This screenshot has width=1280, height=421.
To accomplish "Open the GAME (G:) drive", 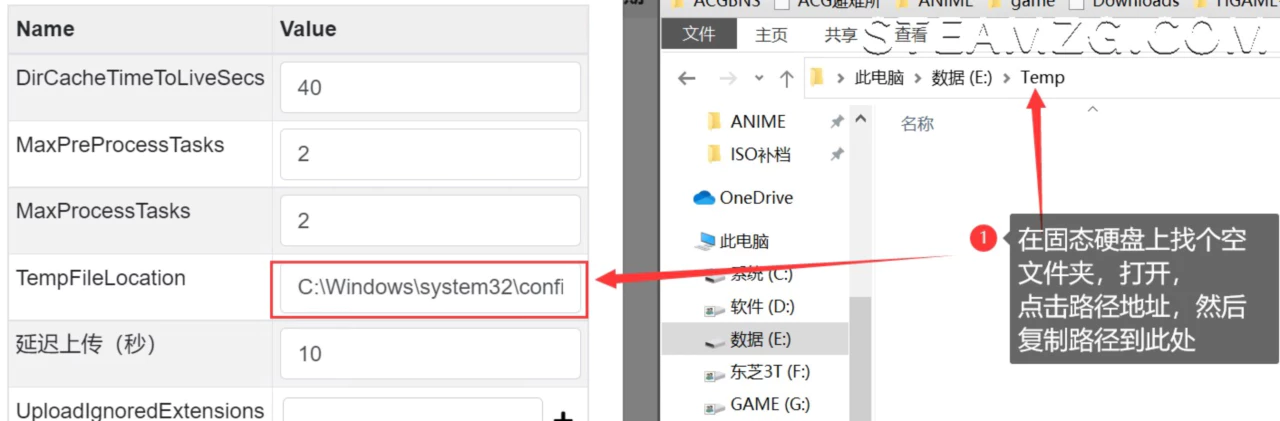I will click(769, 404).
